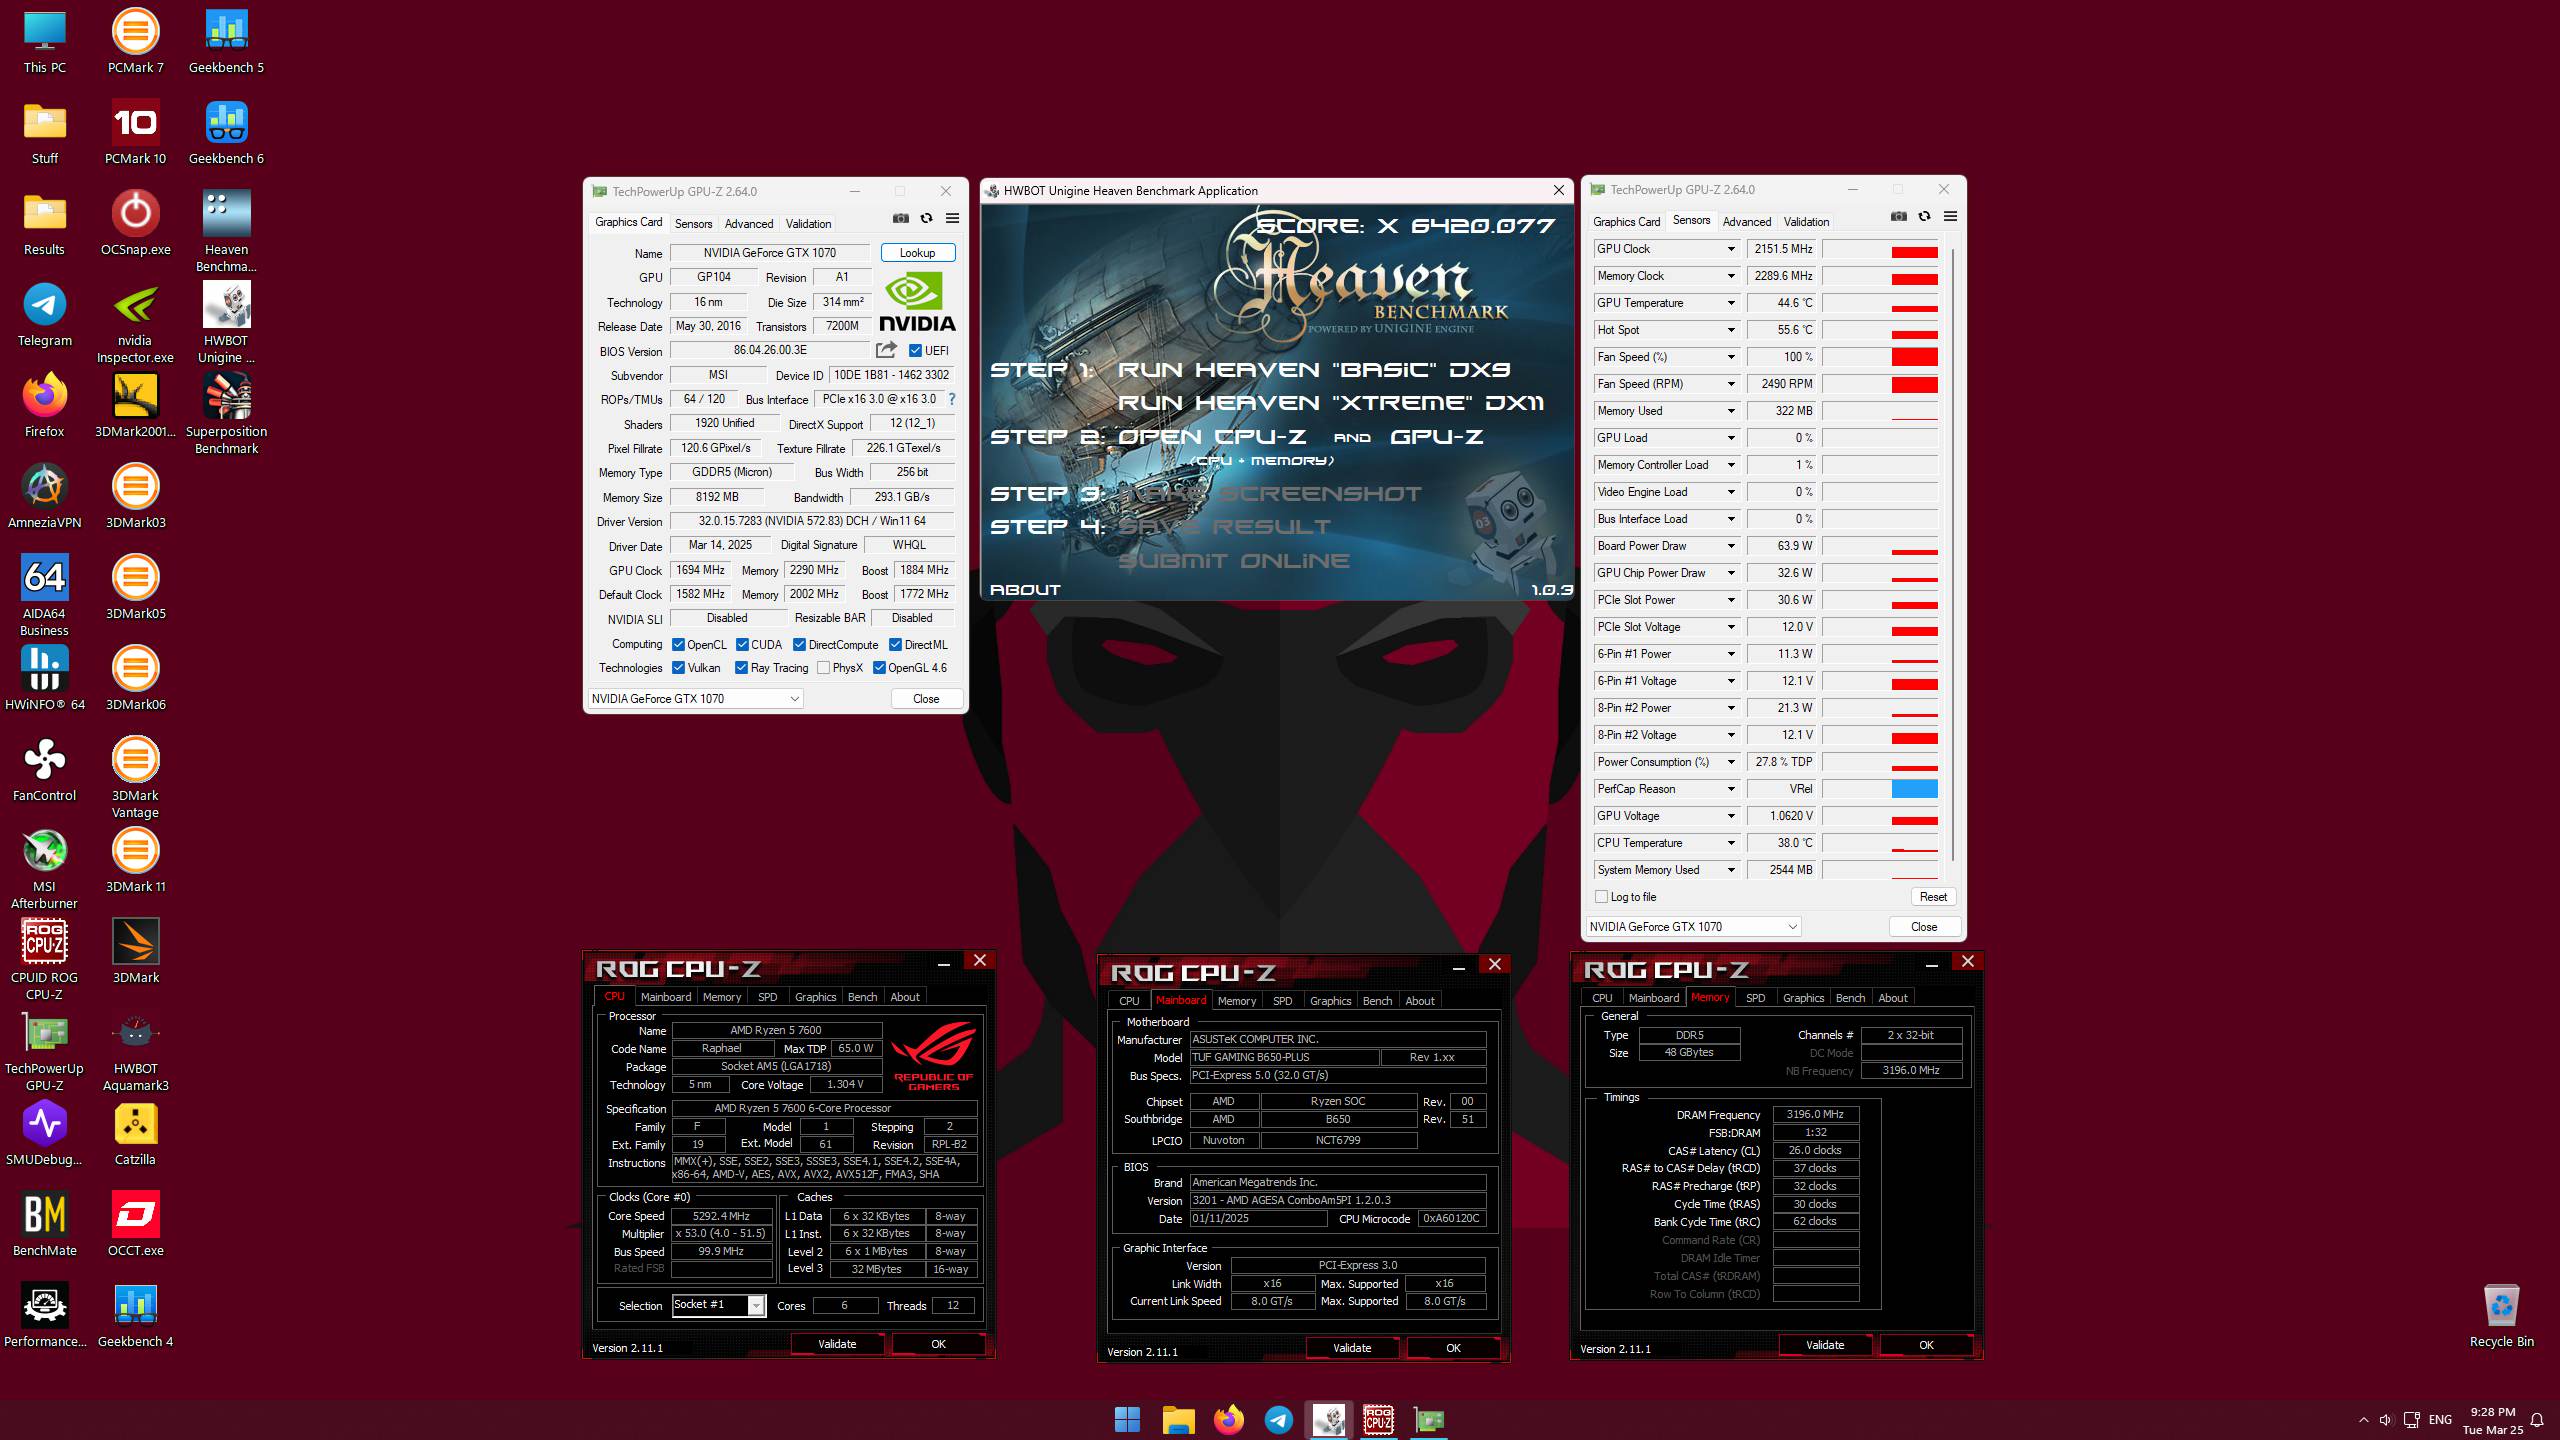The width and height of the screenshot is (2560, 1440).
Task: Open the HWBOT Aquamark3 desktop icon
Action: tap(135, 1050)
